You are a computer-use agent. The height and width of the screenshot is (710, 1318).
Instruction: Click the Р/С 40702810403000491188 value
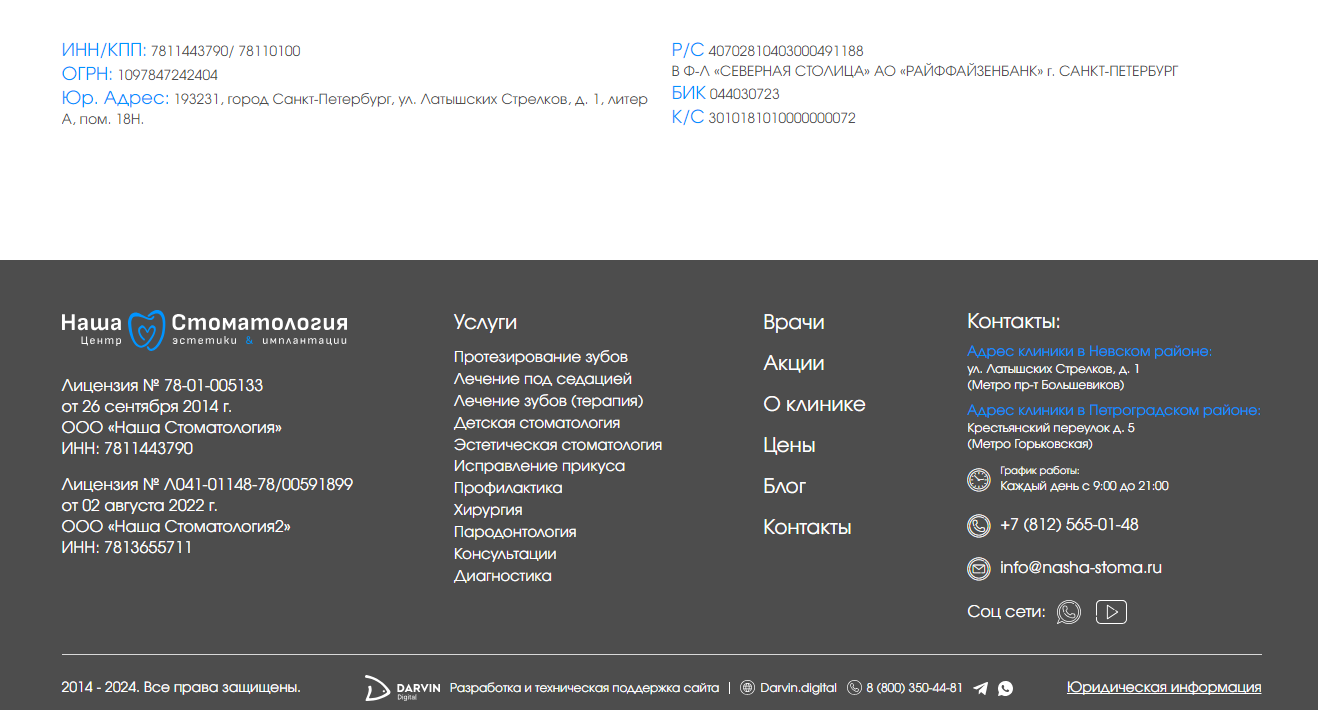coord(786,51)
